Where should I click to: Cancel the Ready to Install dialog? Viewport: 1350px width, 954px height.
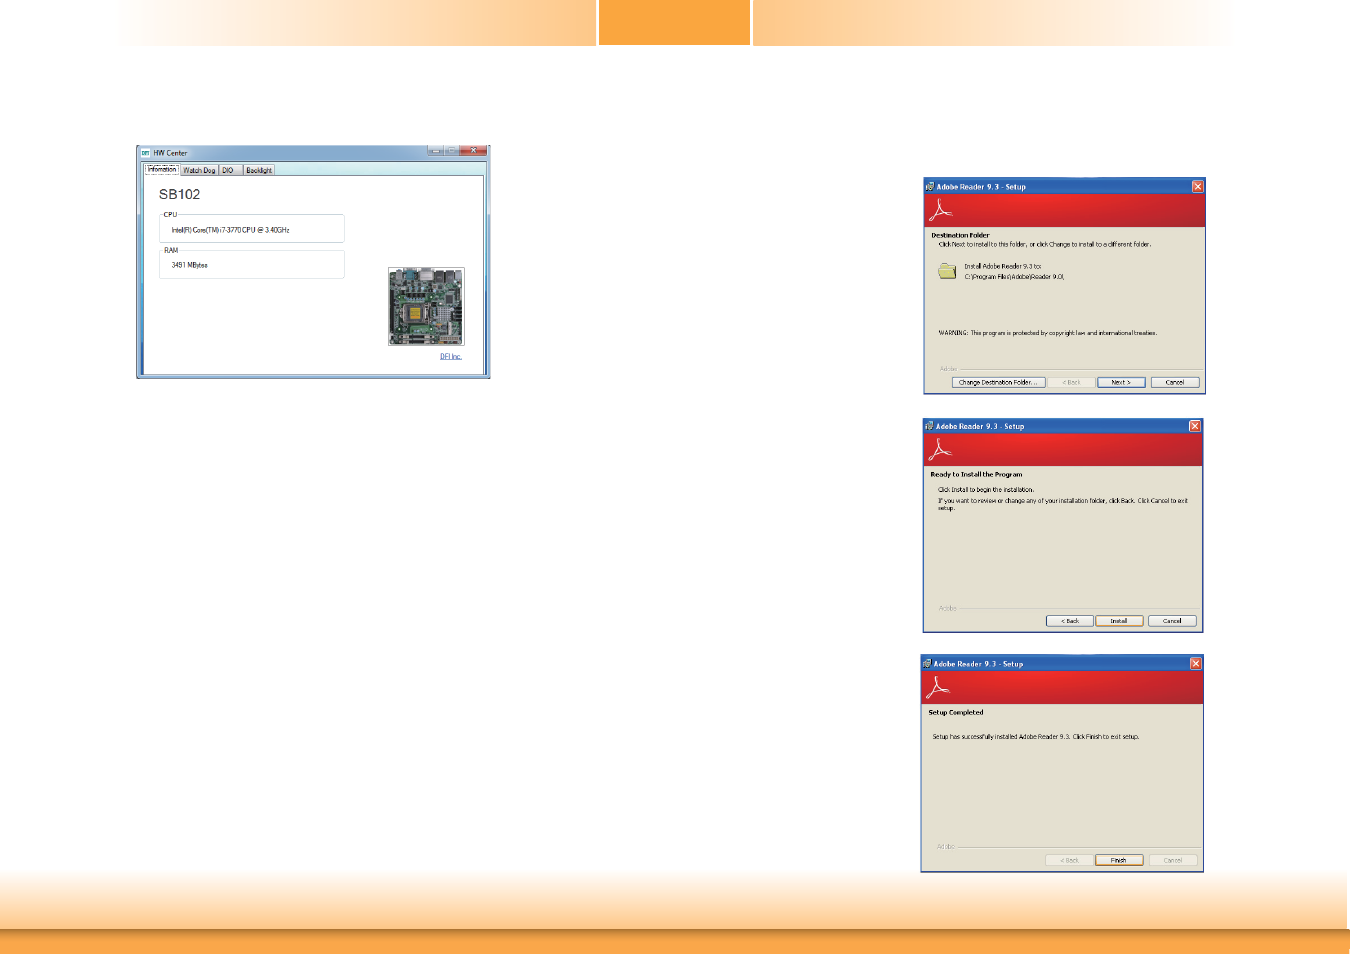[x=1172, y=621]
